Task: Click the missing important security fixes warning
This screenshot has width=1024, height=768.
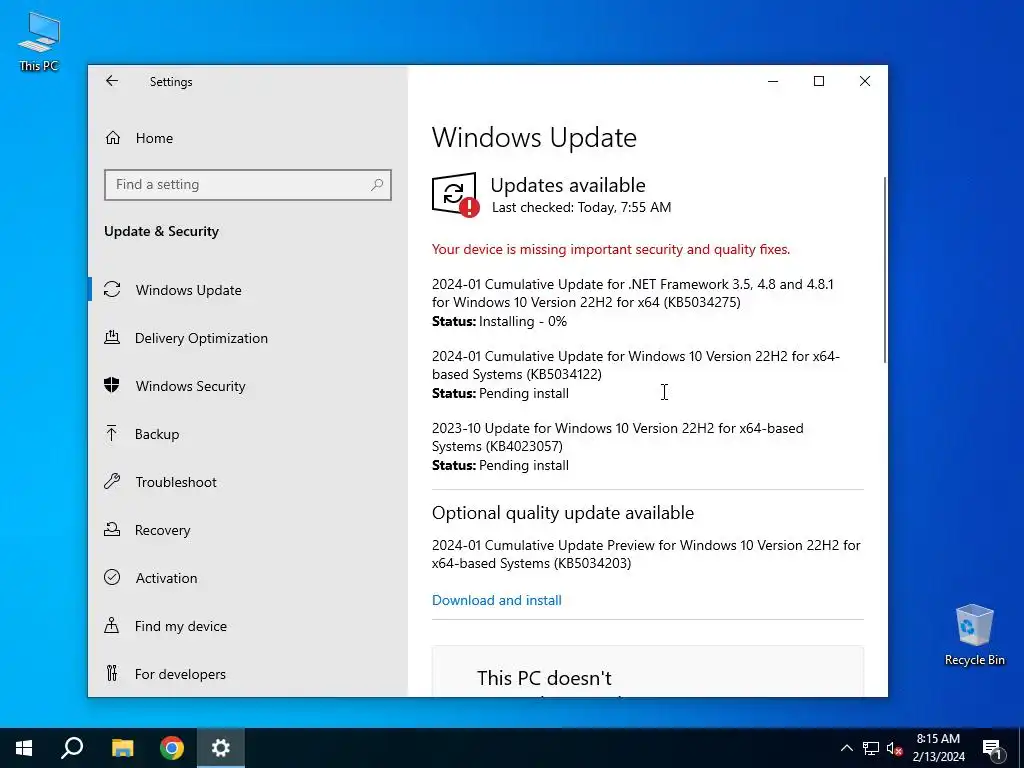Action: [611, 249]
